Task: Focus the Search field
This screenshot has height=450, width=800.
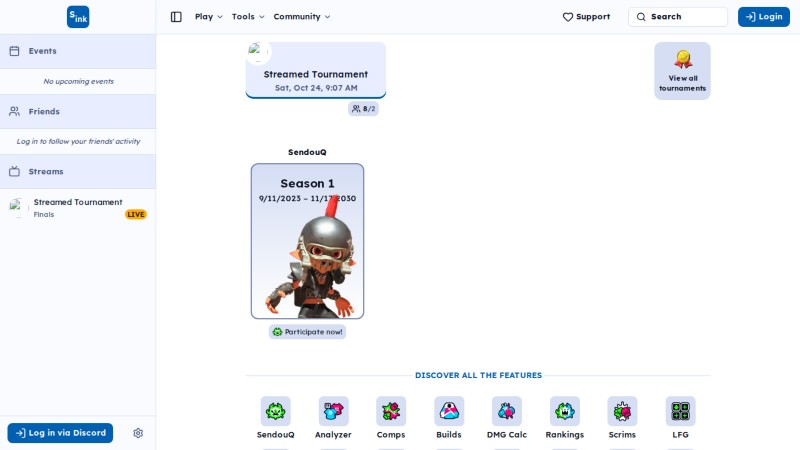Action: pyautogui.click(x=678, y=17)
